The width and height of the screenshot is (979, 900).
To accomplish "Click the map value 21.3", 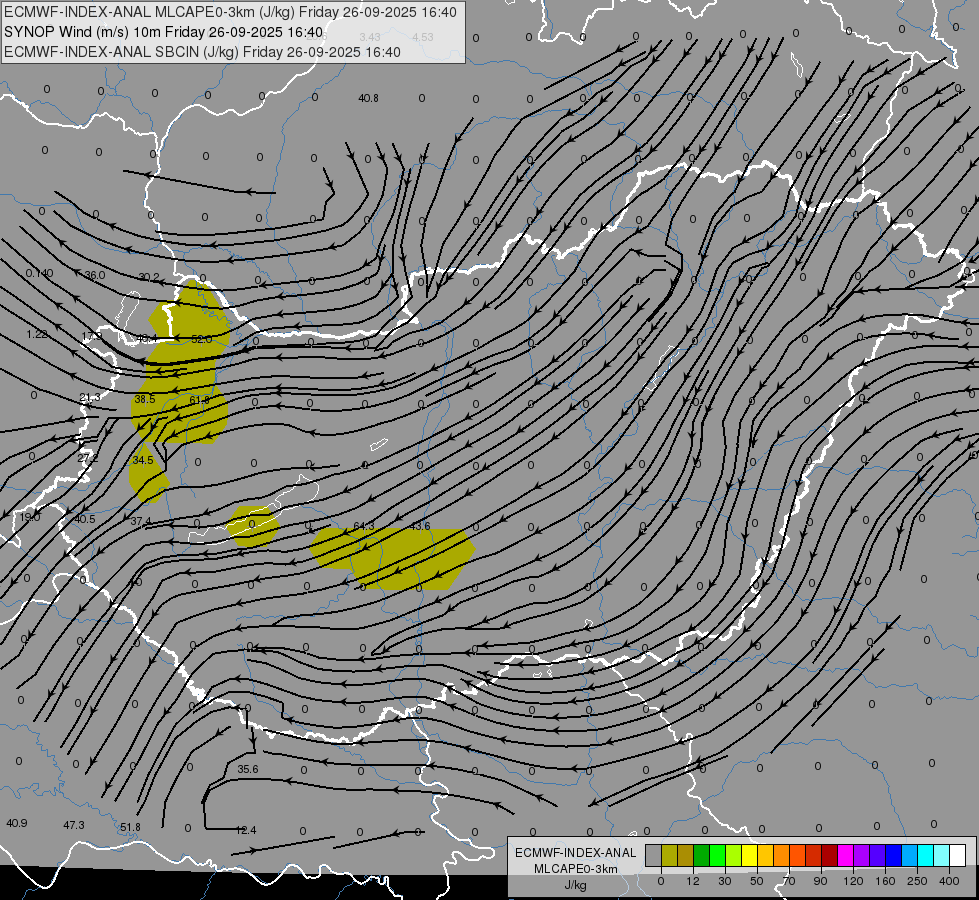I will 90,398.
